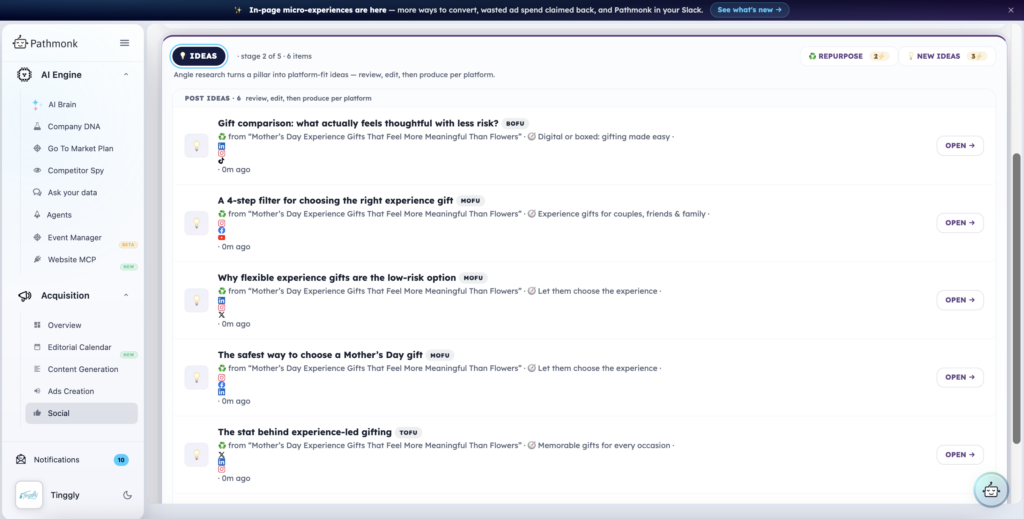Click the notifications count badge 10

click(x=121, y=460)
